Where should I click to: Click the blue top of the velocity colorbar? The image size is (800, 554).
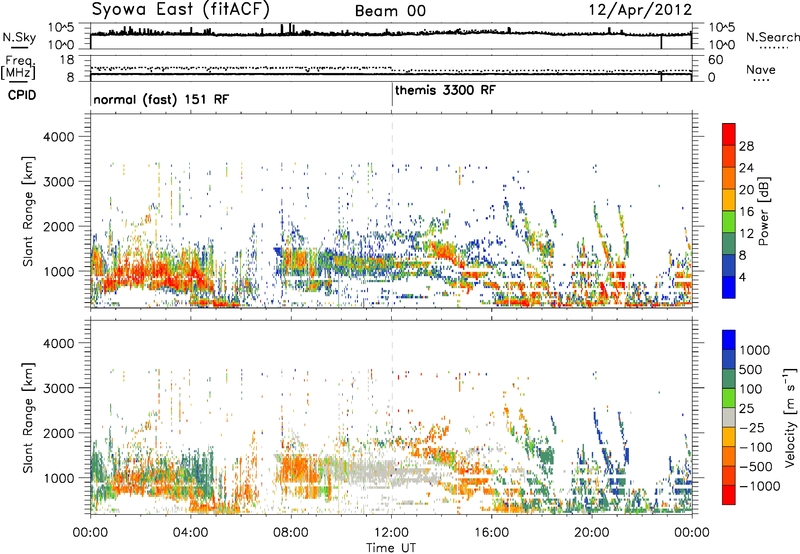[x=729, y=340]
